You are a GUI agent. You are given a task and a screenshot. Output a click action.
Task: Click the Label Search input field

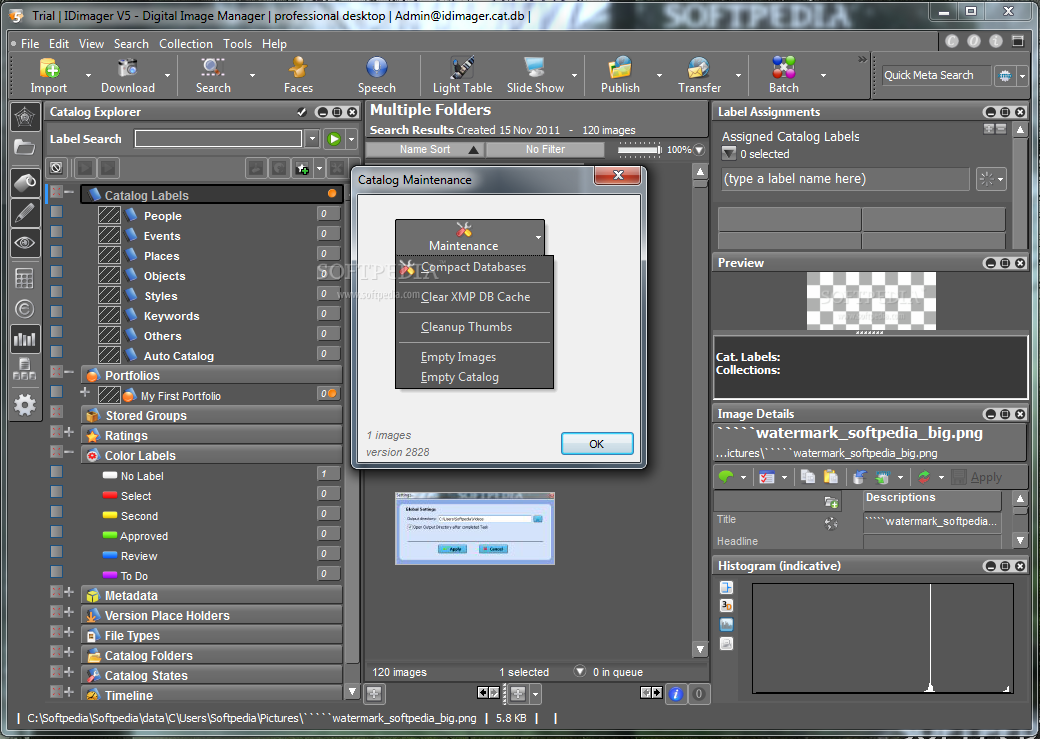point(218,139)
